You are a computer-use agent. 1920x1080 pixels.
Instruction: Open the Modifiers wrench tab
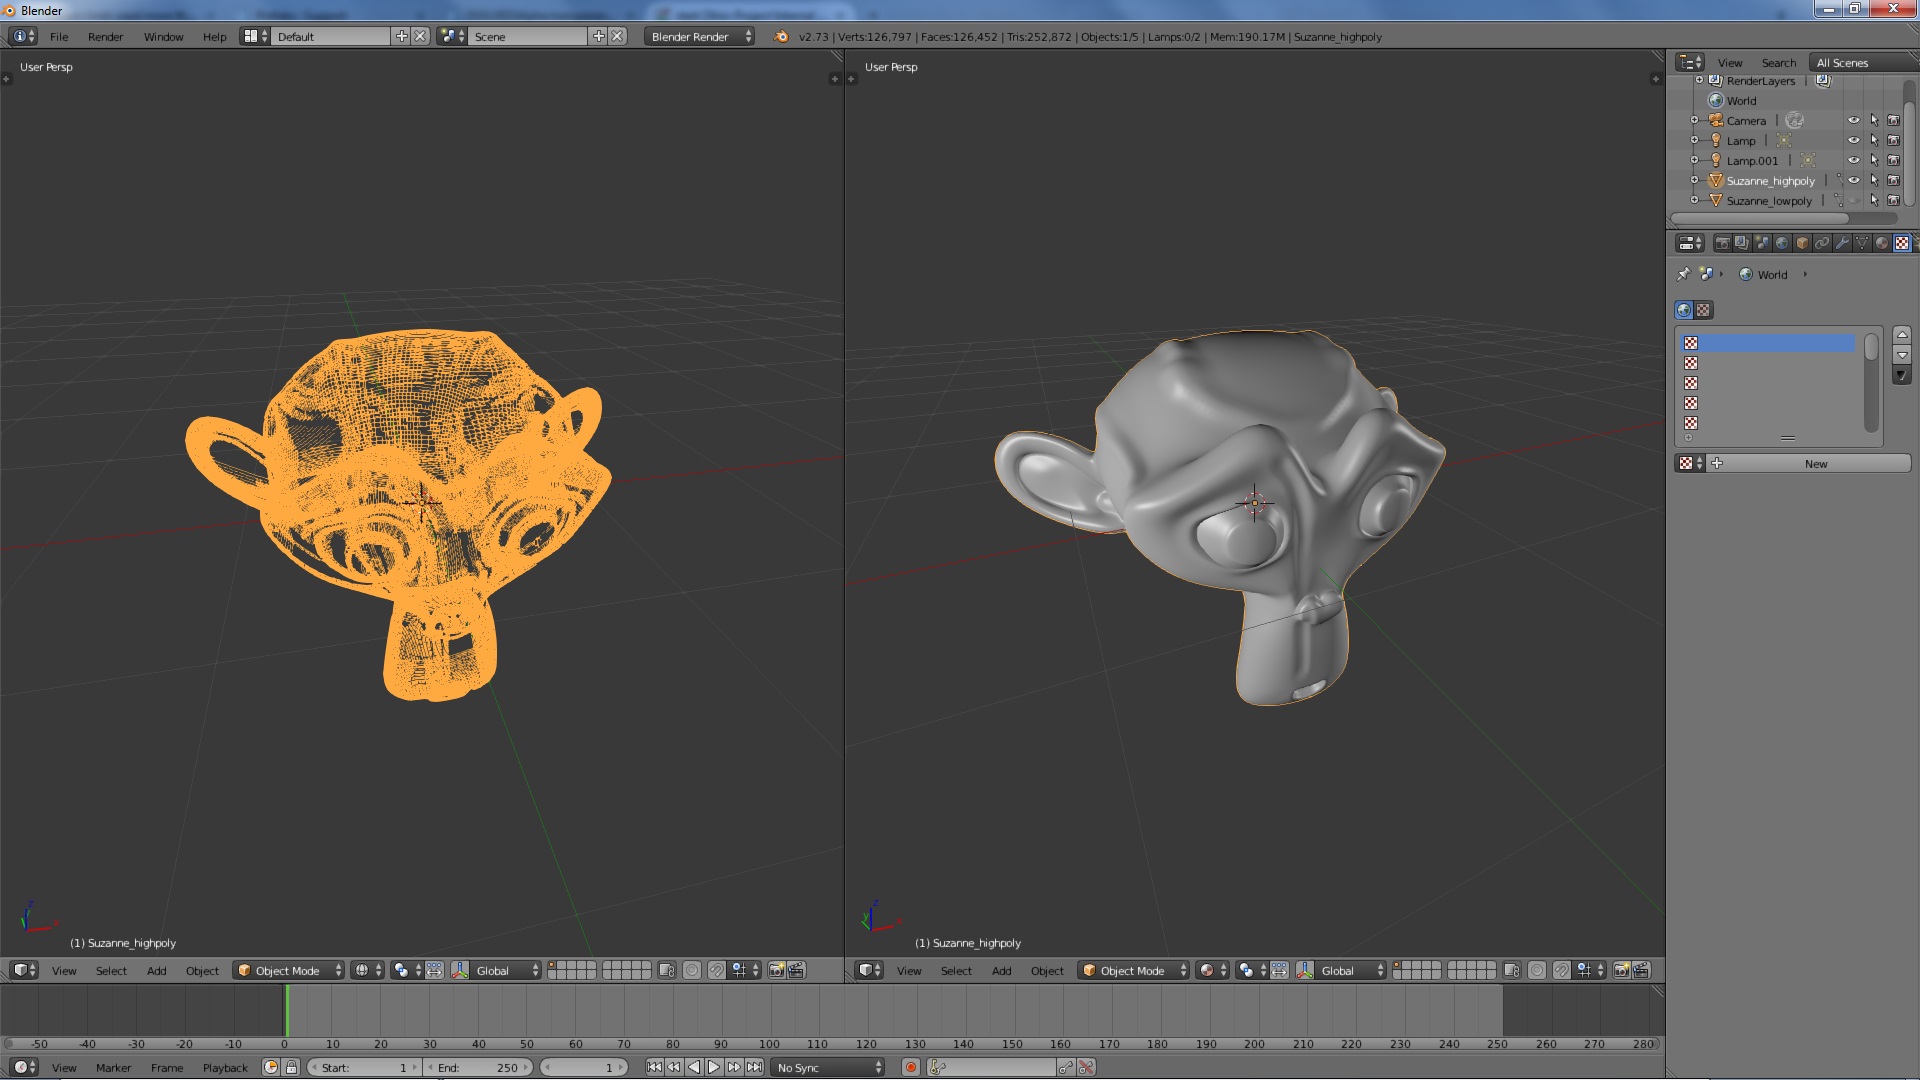click(1842, 243)
